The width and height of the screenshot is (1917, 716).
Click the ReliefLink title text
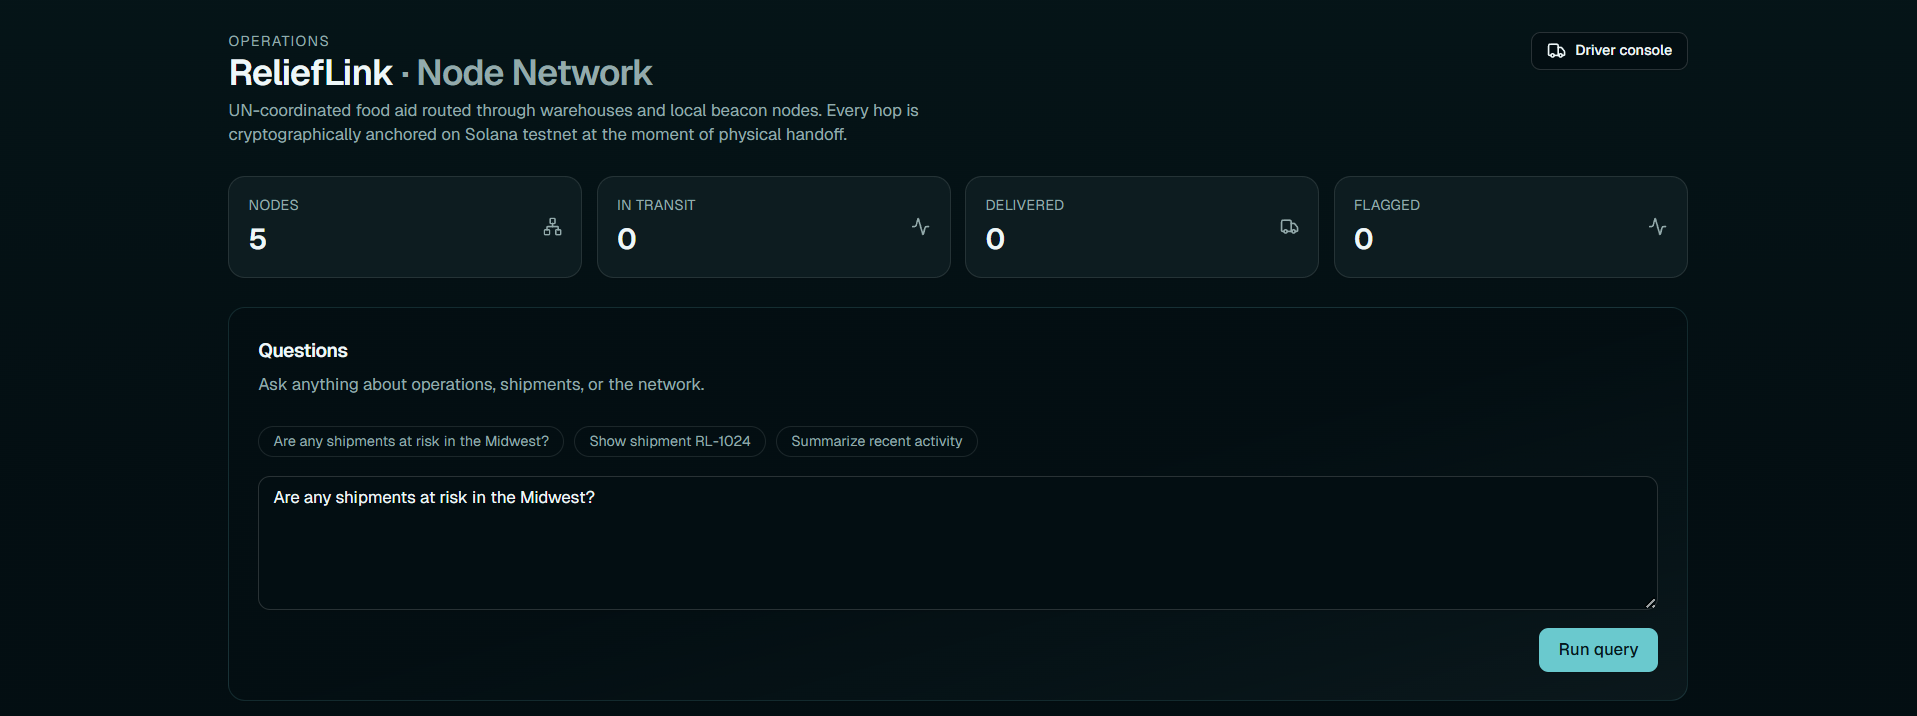(x=310, y=73)
